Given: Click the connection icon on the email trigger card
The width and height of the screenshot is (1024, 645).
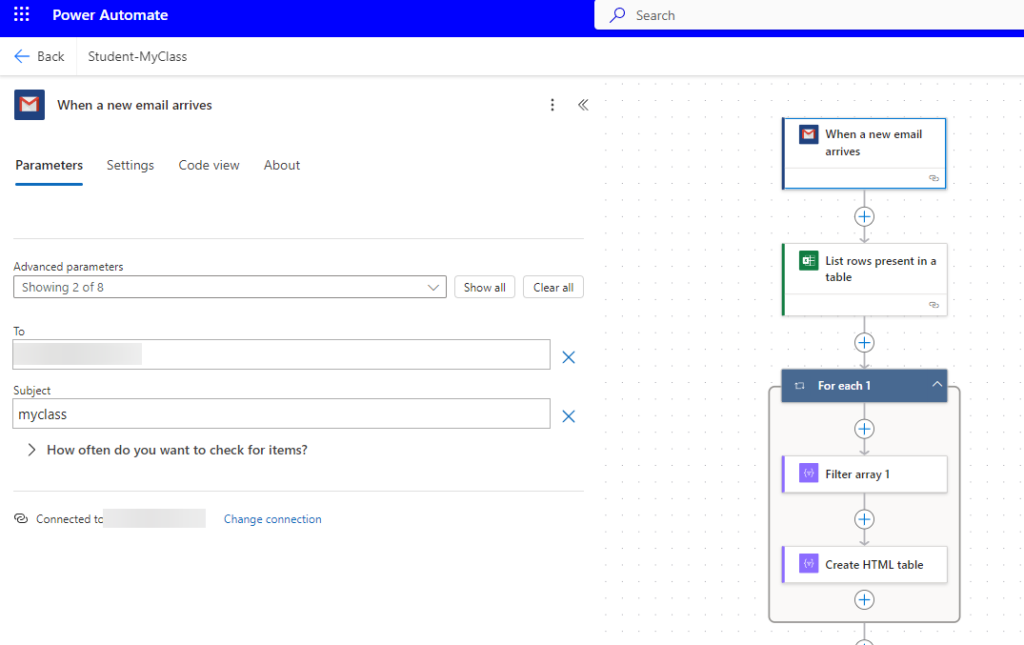Looking at the screenshot, I should pyautogui.click(x=934, y=178).
